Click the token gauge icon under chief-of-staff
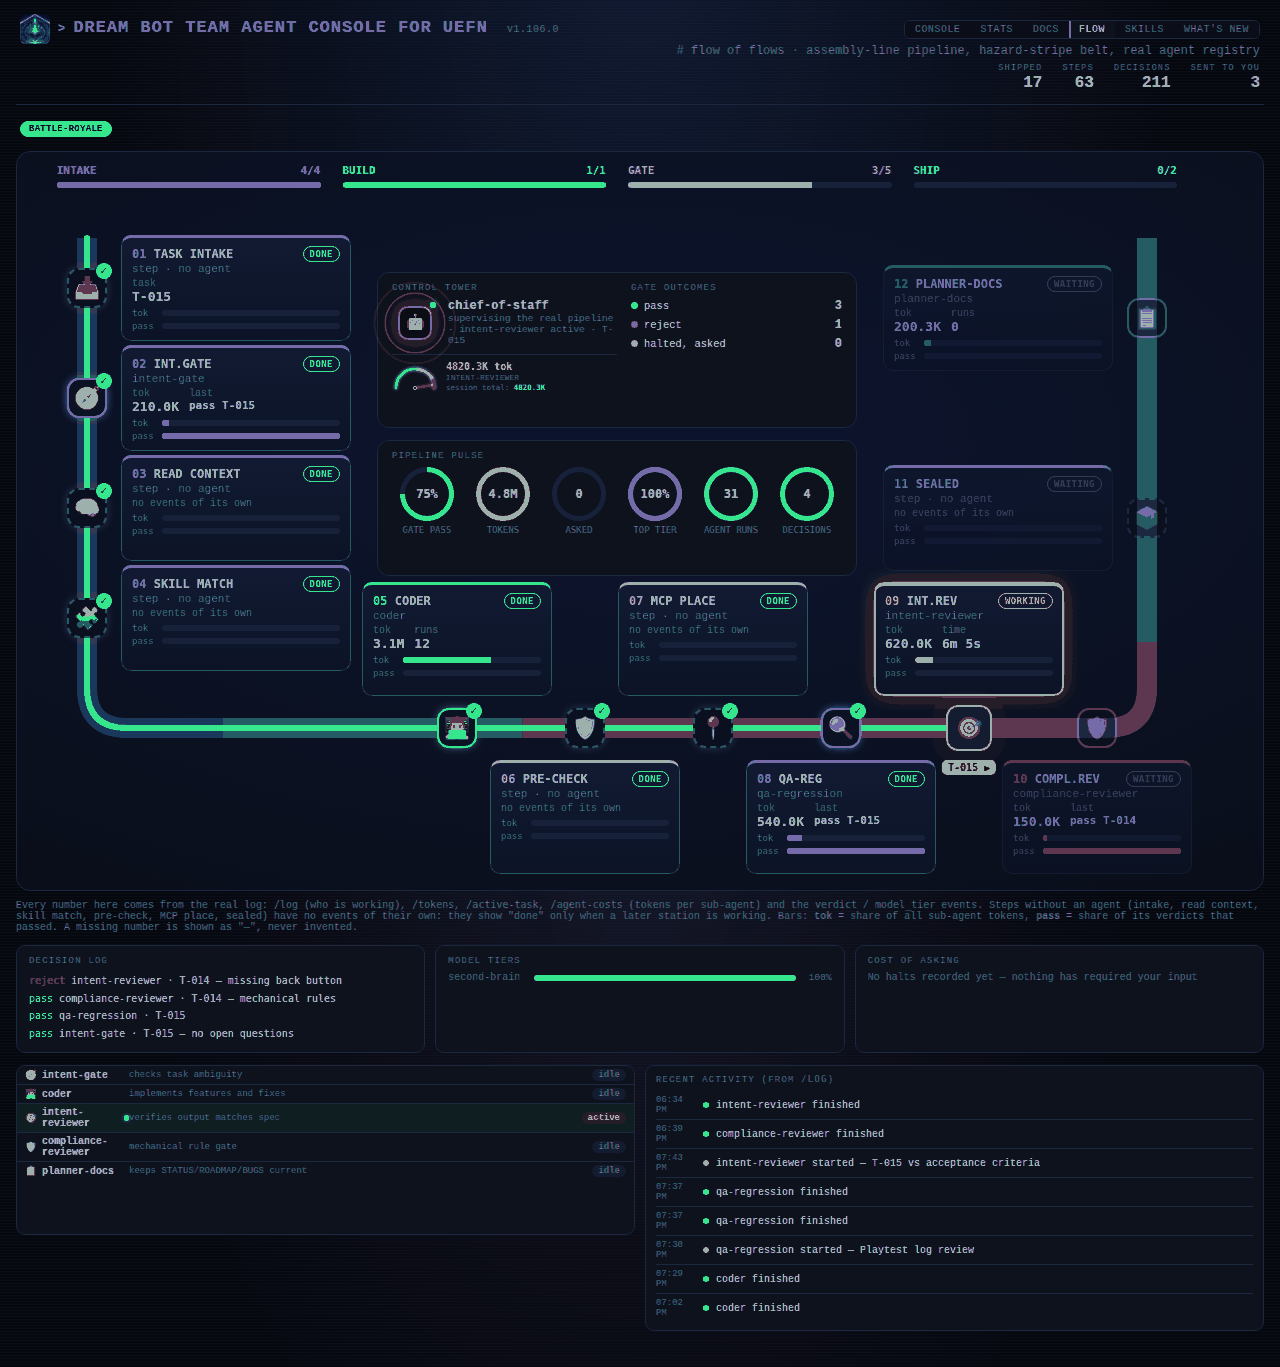The image size is (1280, 1367). (x=415, y=379)
